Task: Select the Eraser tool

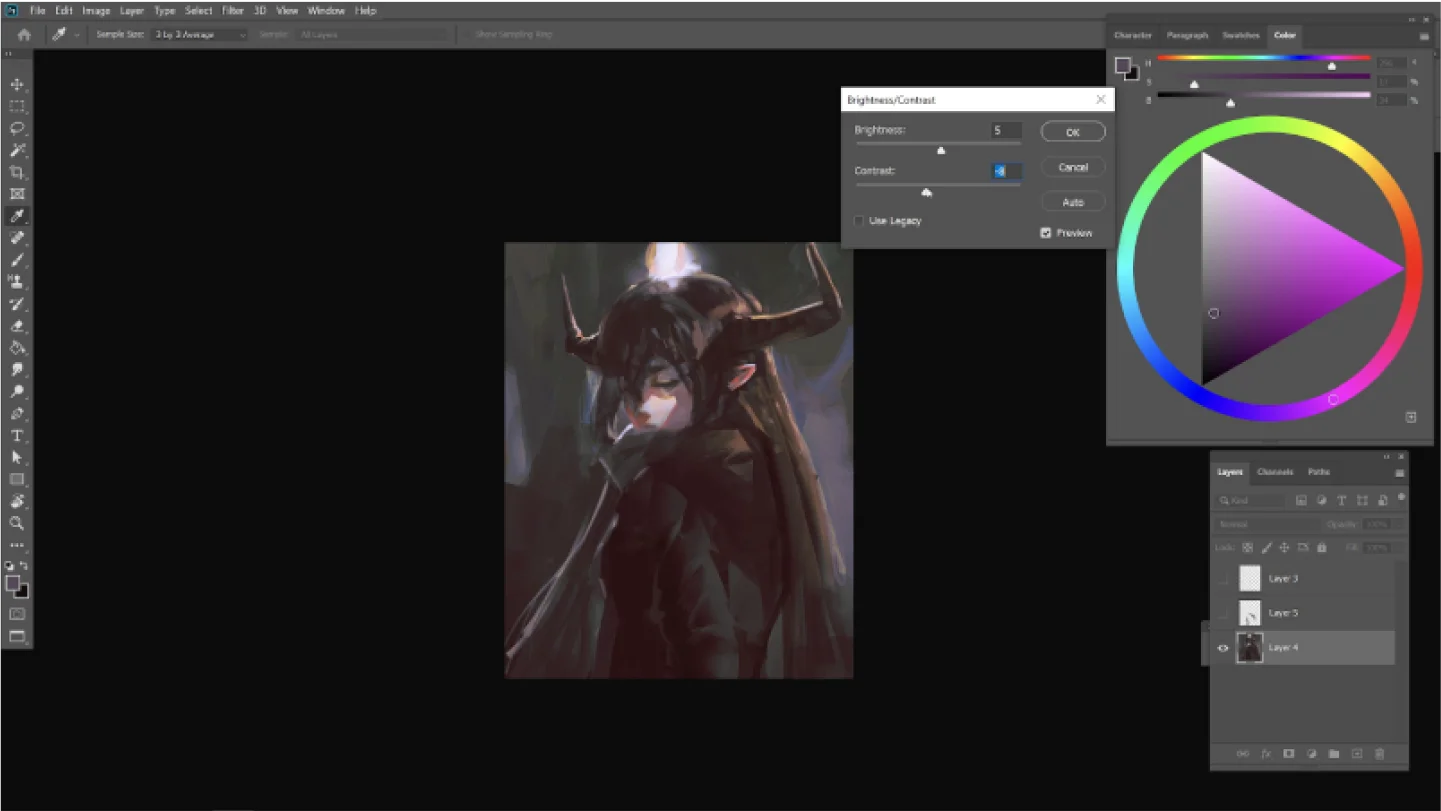Action: [17, 326]
